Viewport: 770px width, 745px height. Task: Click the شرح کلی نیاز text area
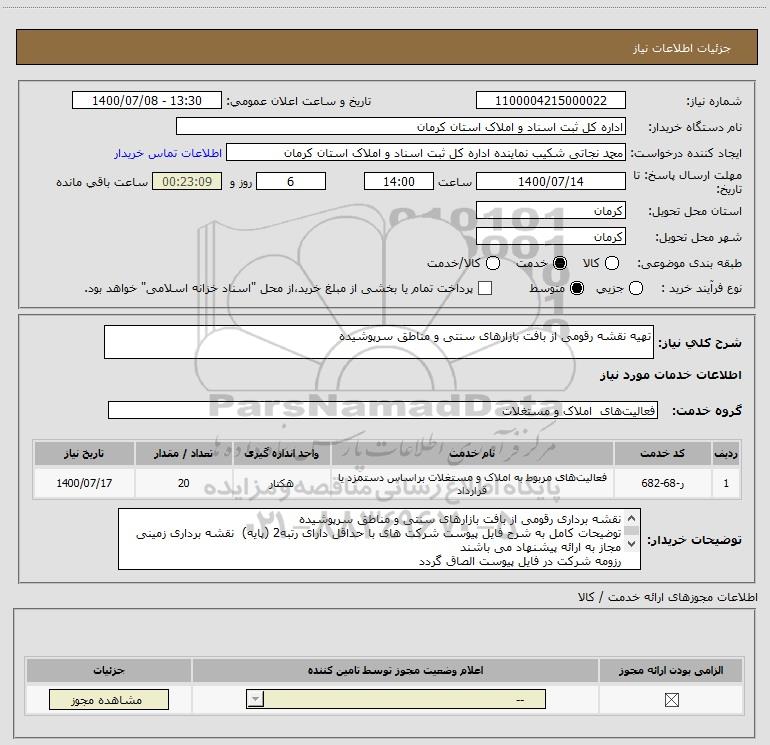click(x=379, y=342)
